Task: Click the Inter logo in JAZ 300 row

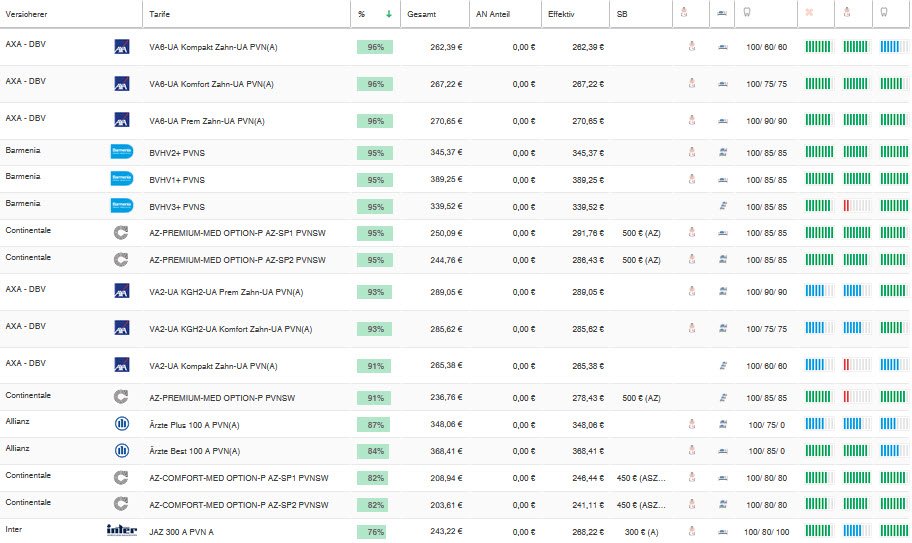Action: [122, 531]
